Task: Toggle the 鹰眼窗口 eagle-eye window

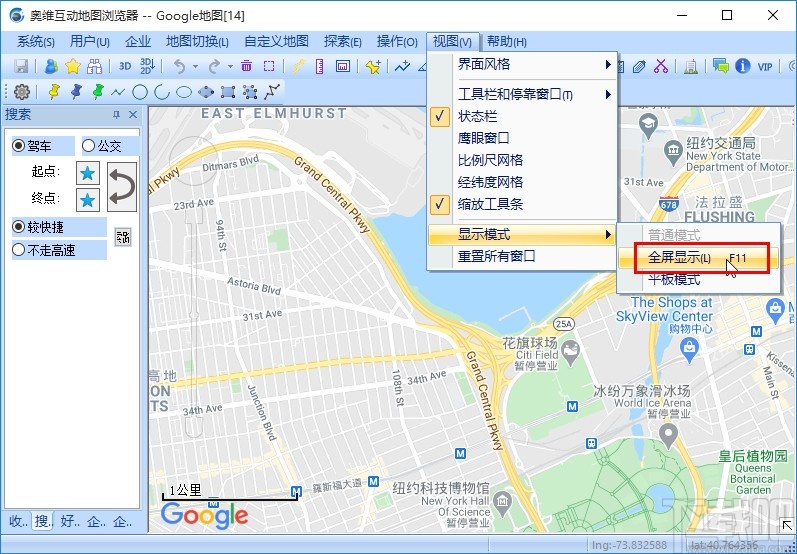Action: tap(522, 138)
